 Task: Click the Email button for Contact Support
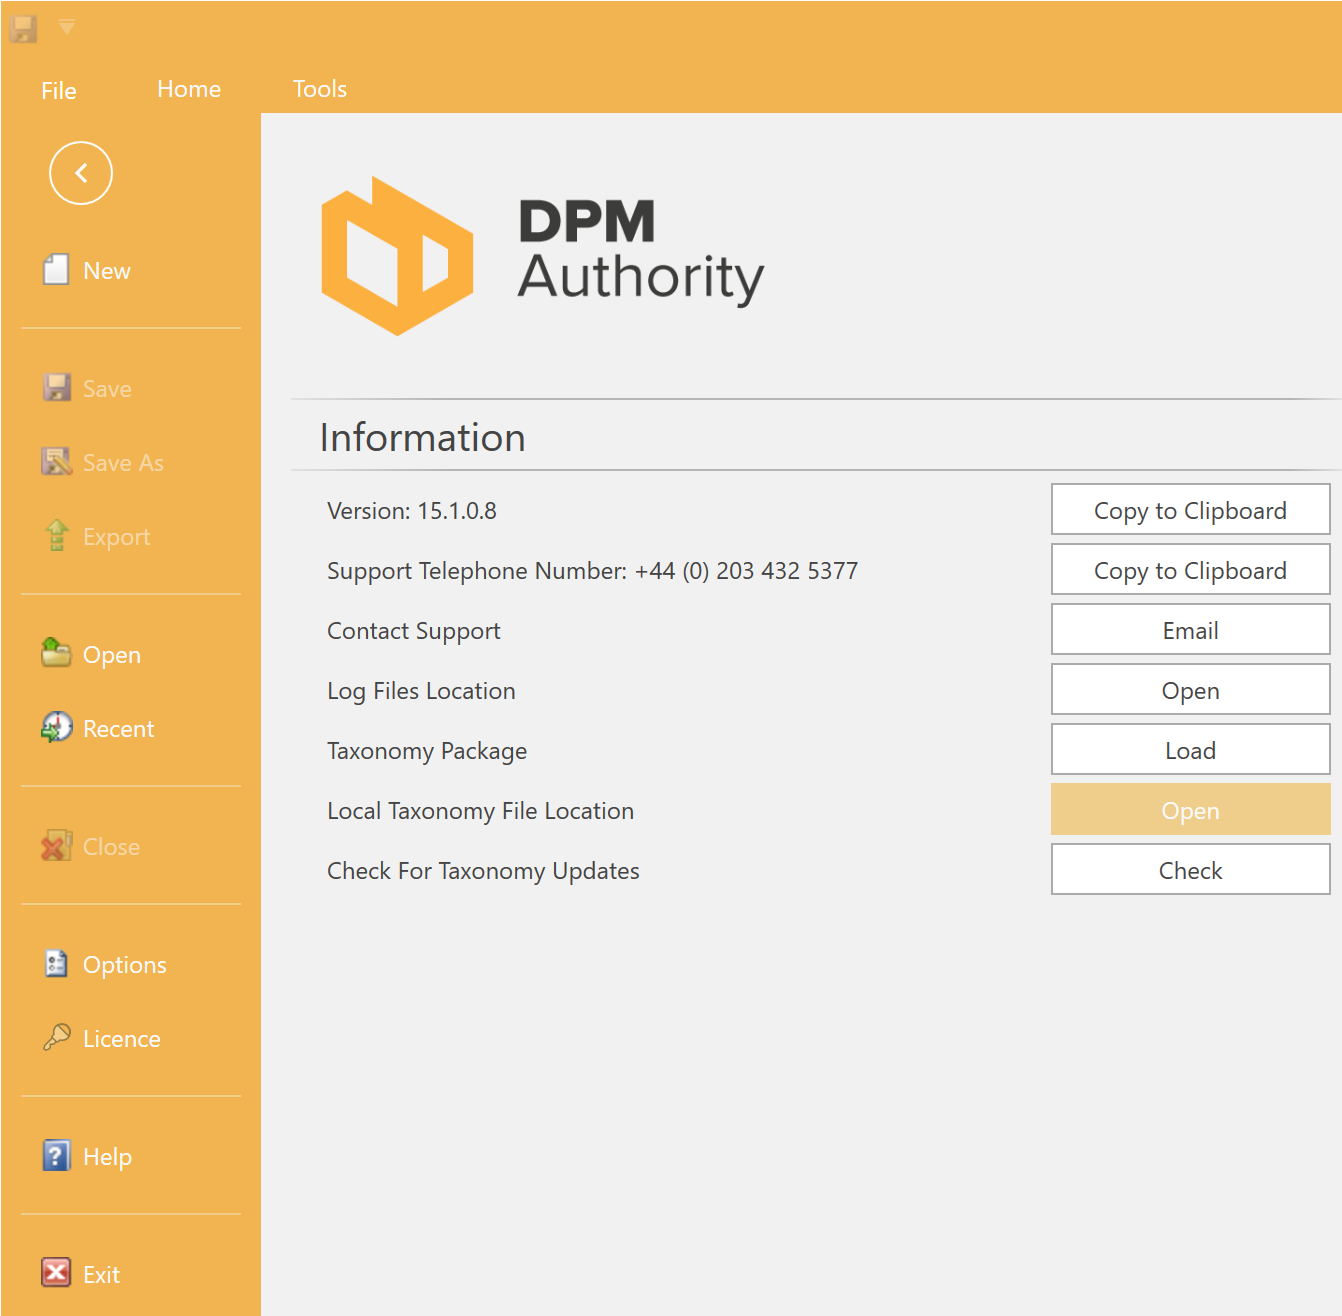(1190, 630)
